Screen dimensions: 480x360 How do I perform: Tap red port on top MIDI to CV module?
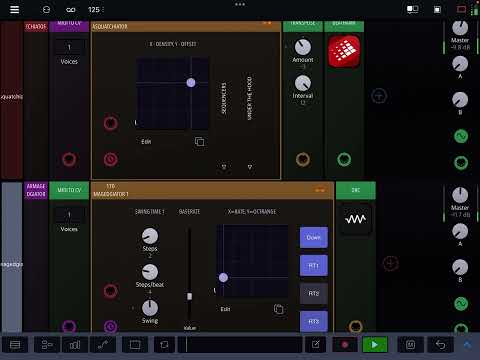69,160
